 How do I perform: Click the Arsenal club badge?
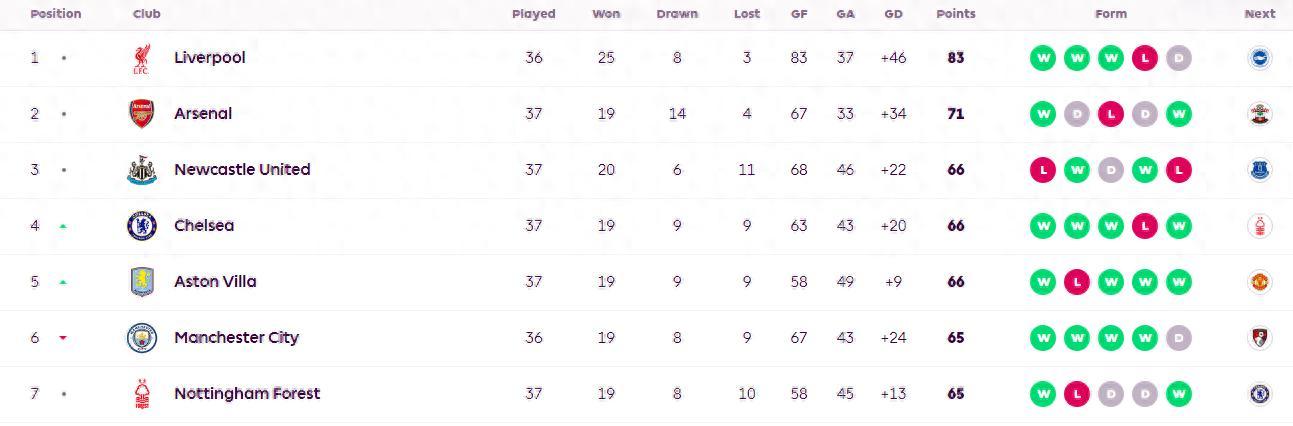click(141, 114)
